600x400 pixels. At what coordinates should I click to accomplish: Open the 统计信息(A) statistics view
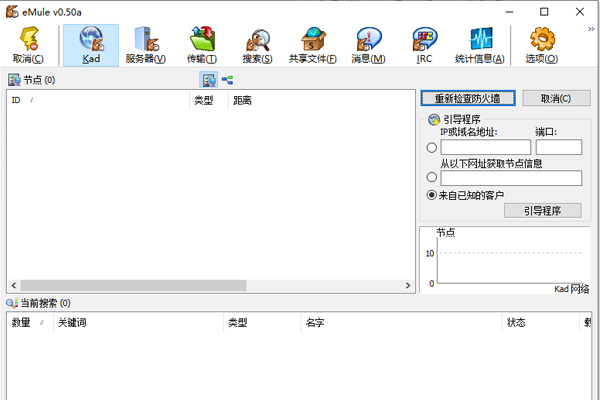click(479, 45)
